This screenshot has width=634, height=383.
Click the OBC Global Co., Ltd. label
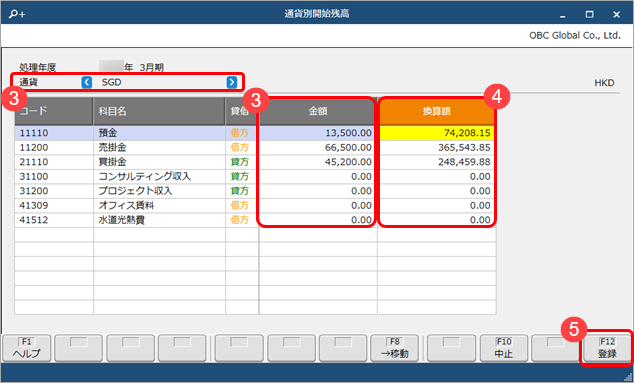[x=575, y=36]
